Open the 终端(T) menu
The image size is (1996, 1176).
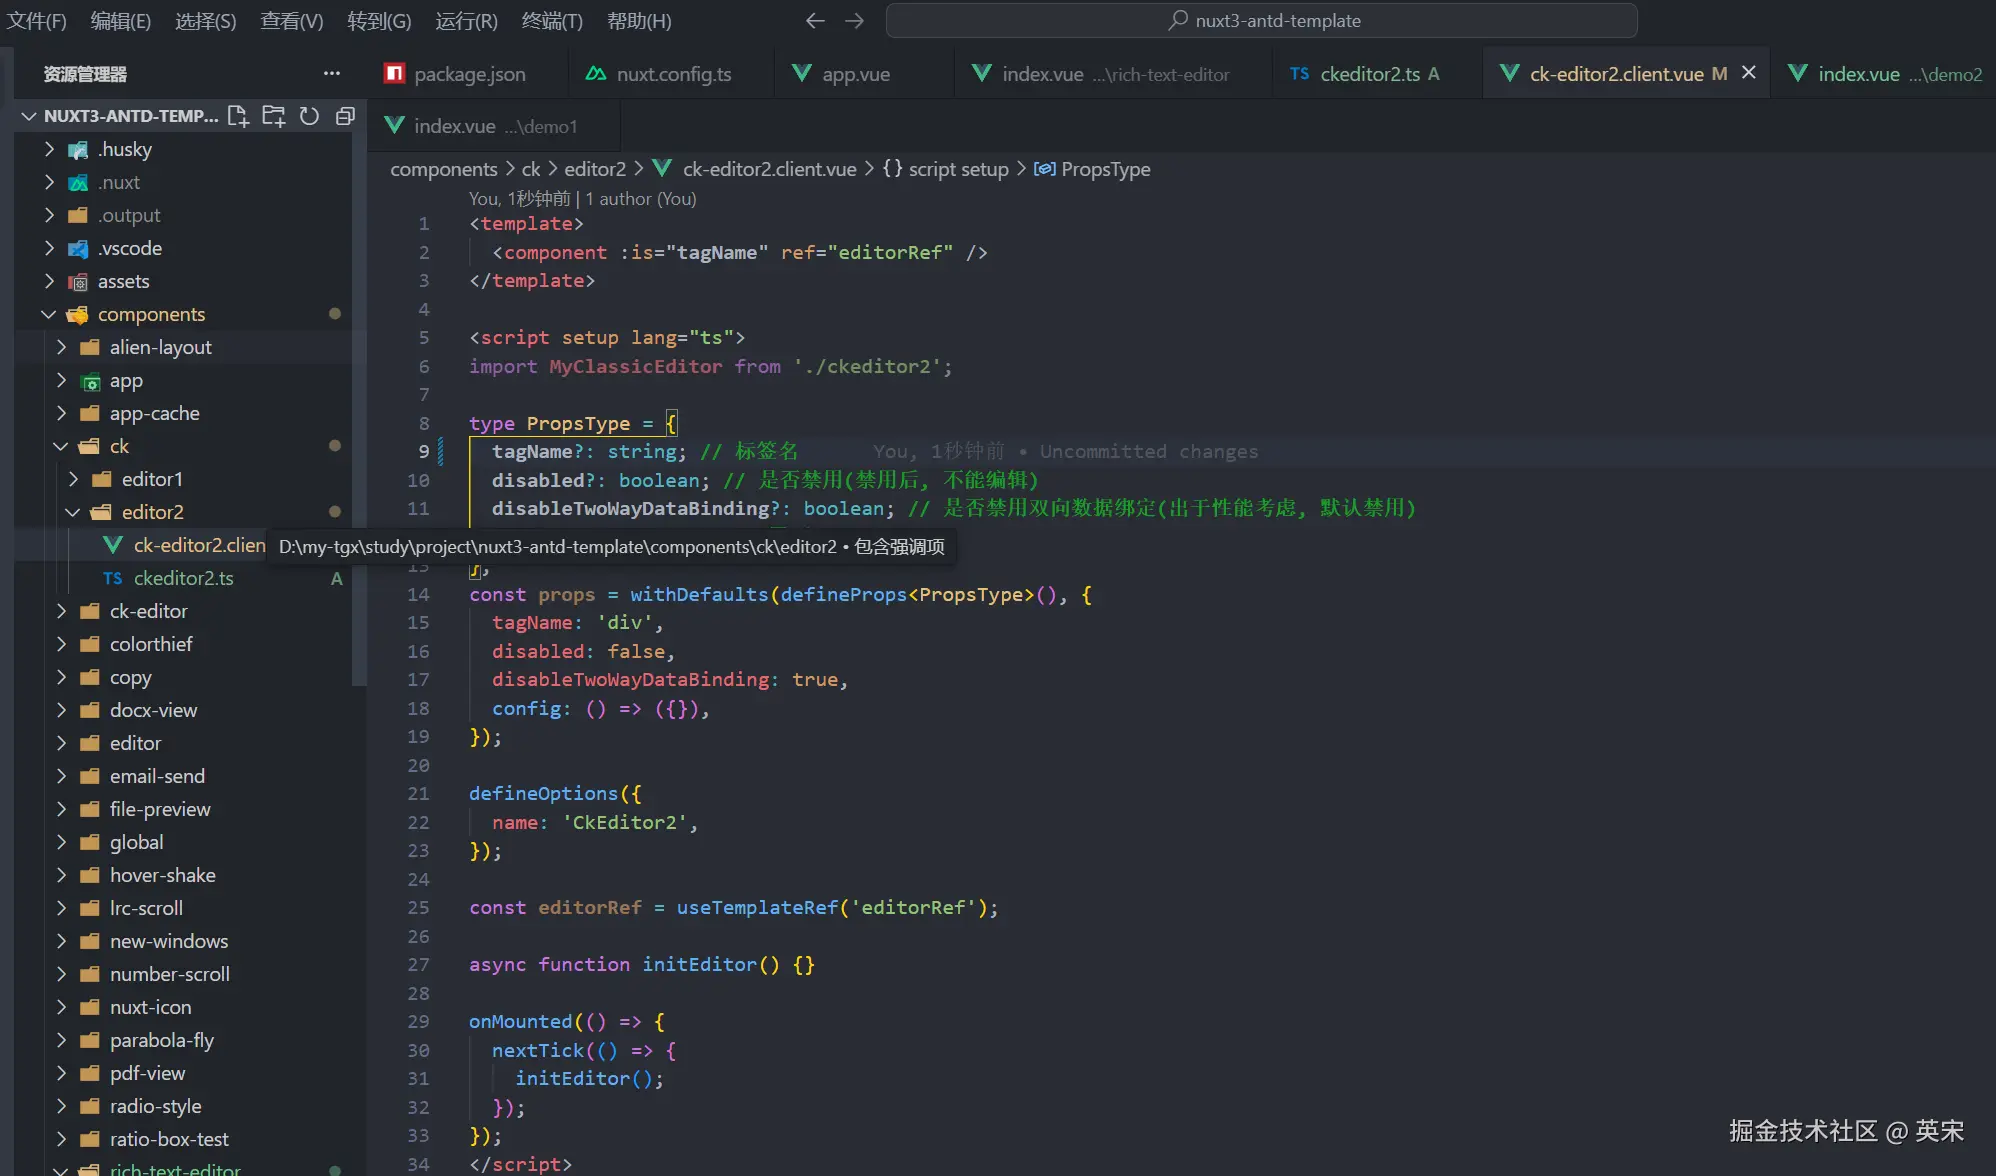[x=551, y=21]
